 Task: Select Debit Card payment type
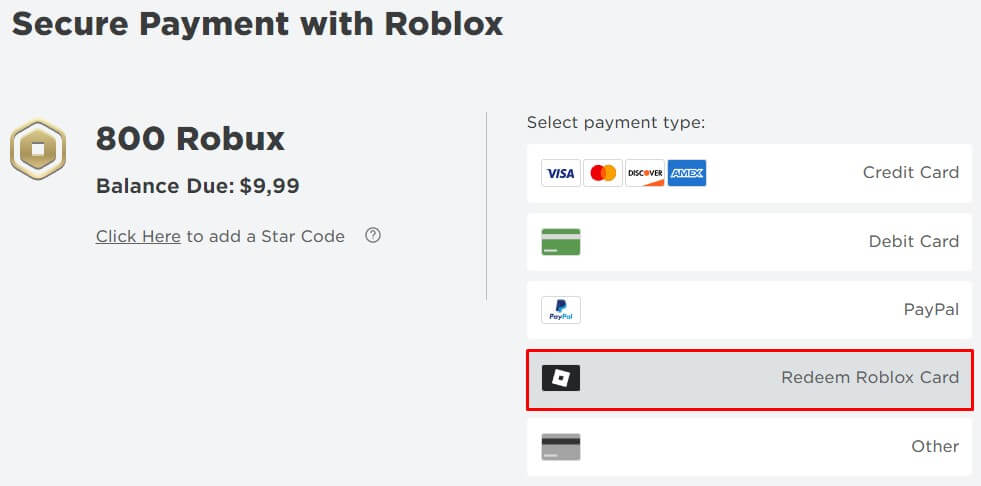tap(913, 242)
